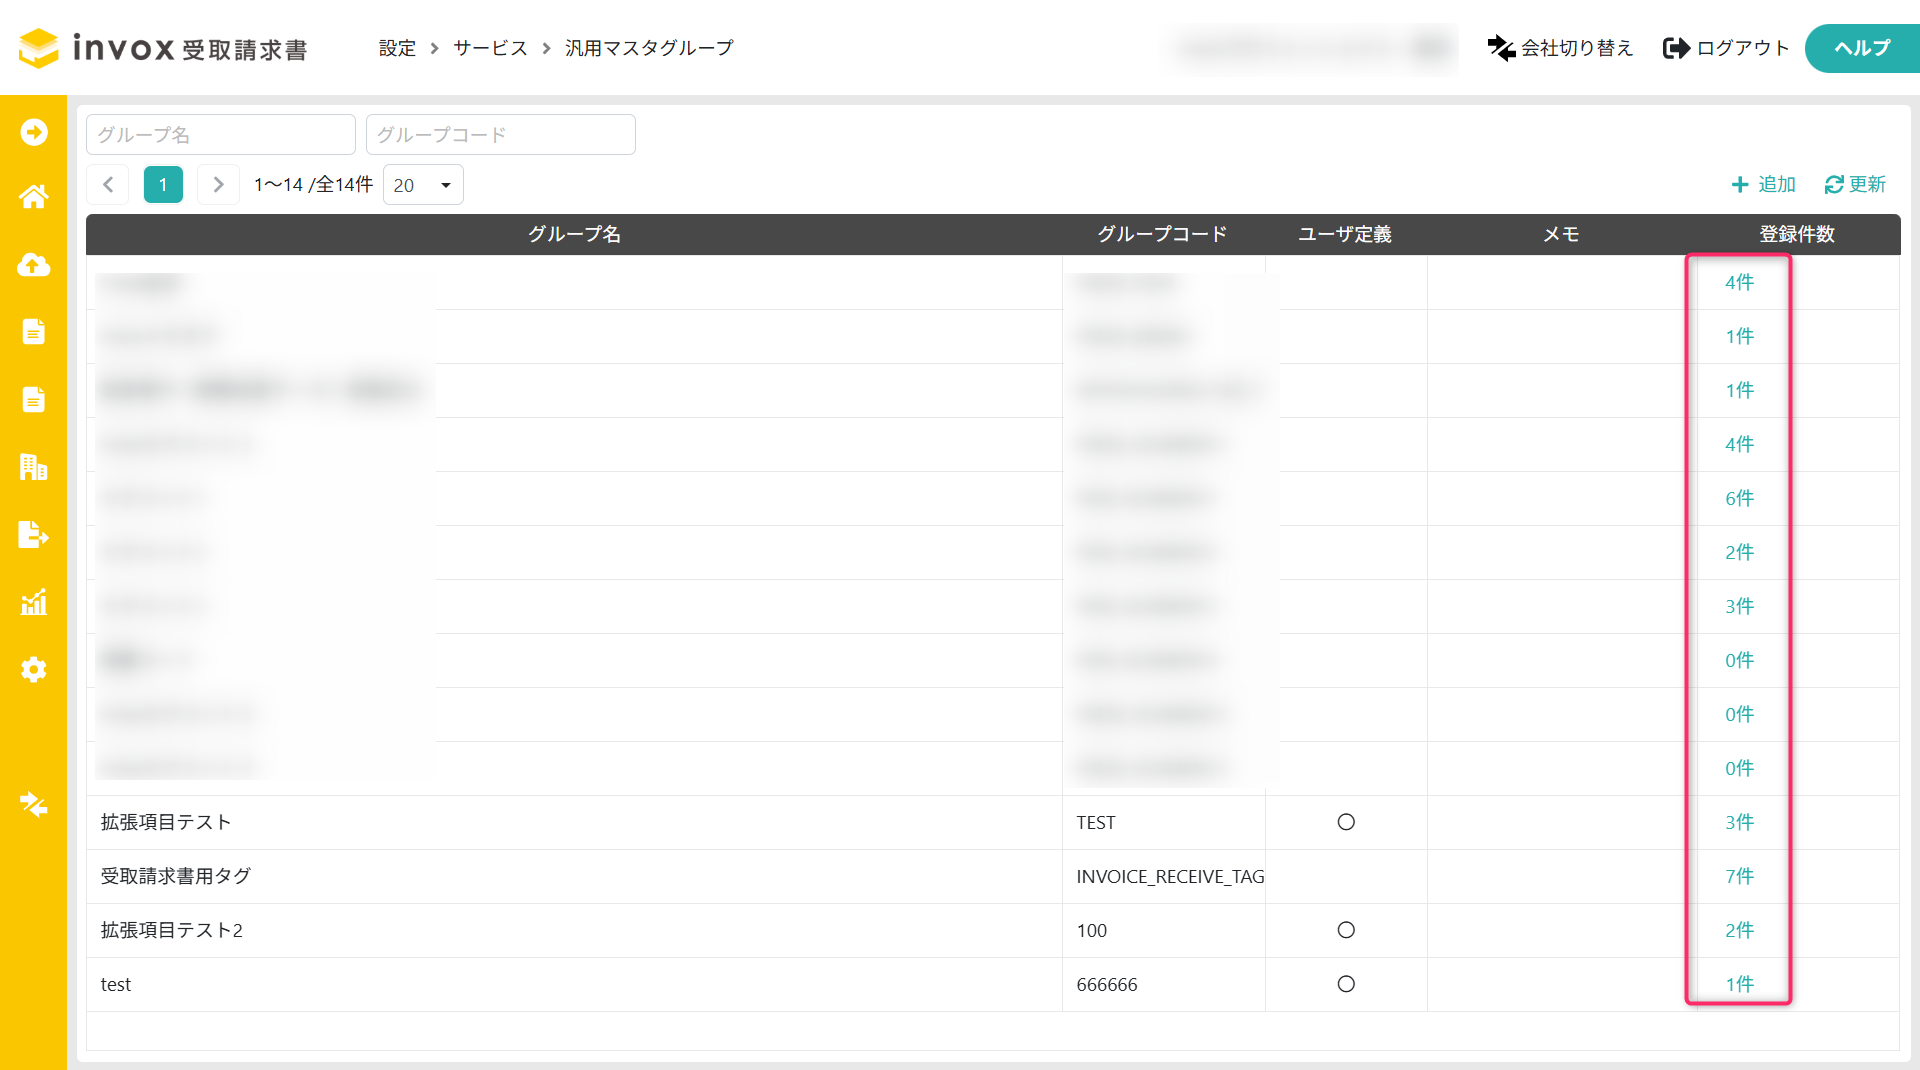Click user-defined circle for 拡張項目テスト2 row
Viewport: 1920px width, 1070px height.
1346,930
